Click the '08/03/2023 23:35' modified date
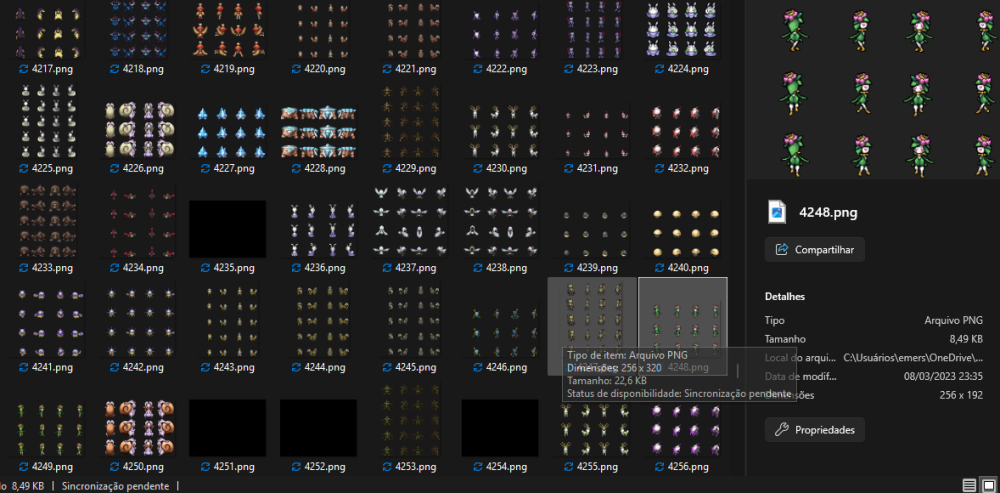The height and width of the screenshot is (493, 1000). coord(943,376)
